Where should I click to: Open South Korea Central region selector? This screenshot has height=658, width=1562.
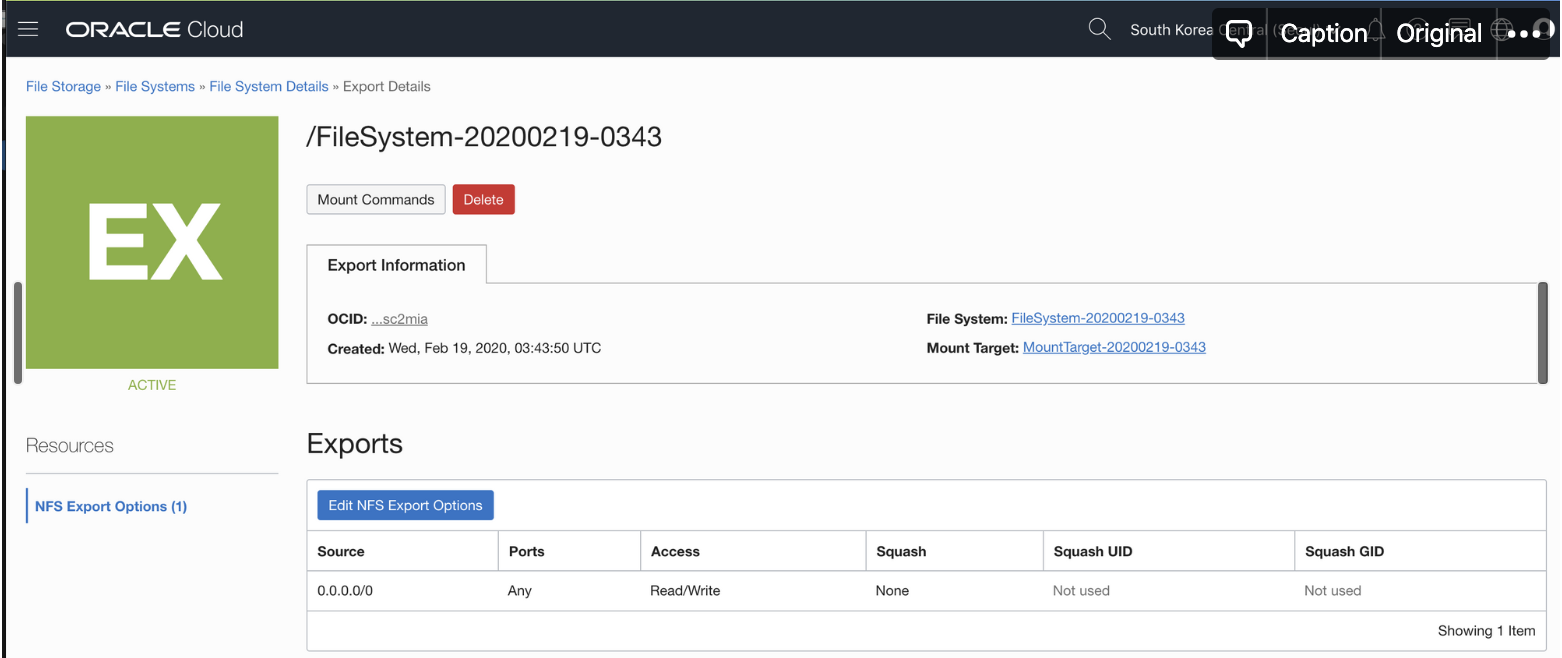pyautogui.click(x=1171, y=30)
